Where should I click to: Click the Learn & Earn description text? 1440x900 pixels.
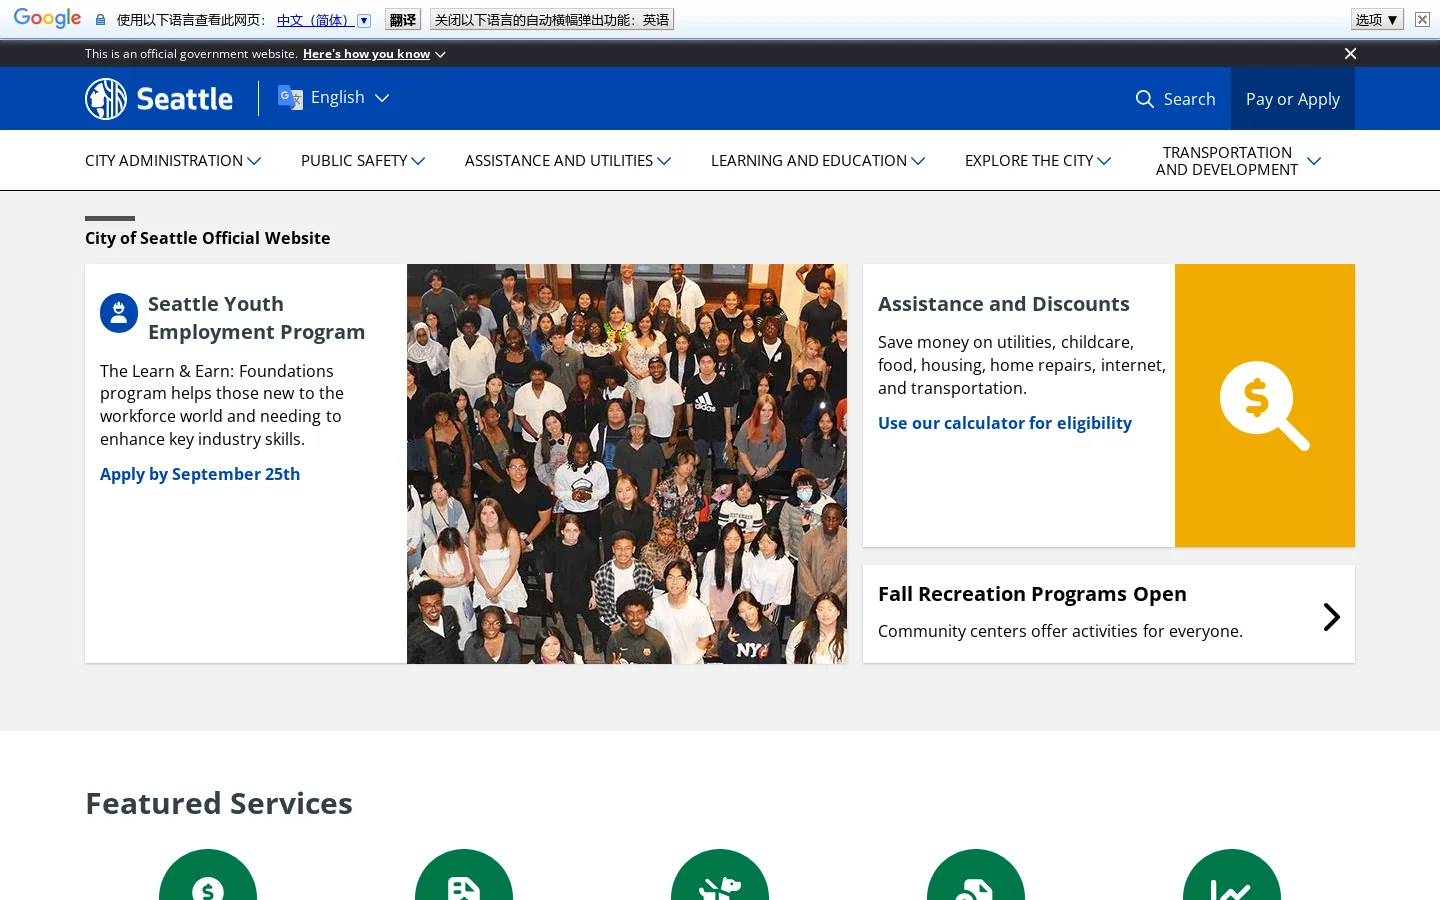click(222, 405)
